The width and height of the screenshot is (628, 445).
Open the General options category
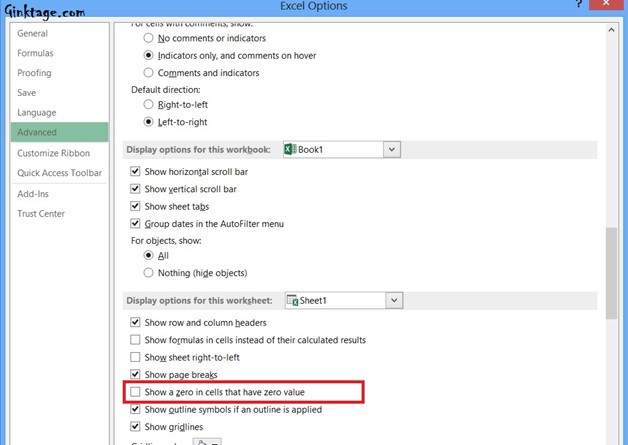click(x=32, y=34)
